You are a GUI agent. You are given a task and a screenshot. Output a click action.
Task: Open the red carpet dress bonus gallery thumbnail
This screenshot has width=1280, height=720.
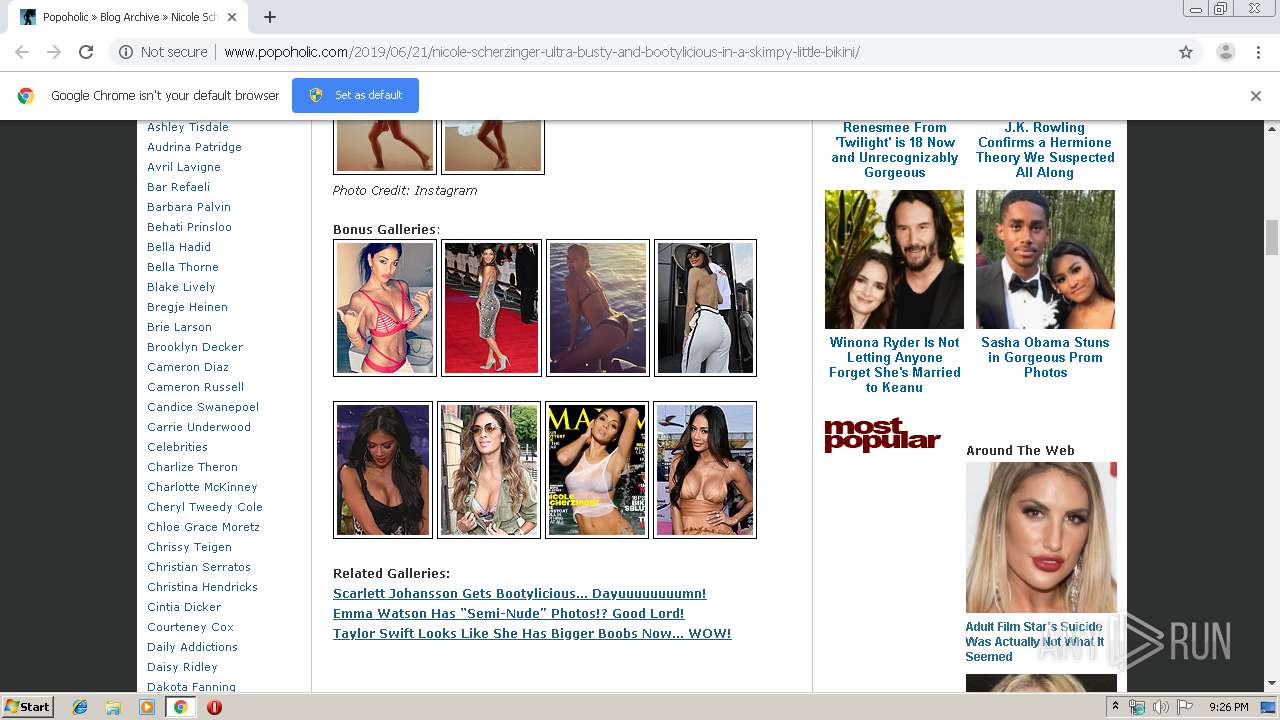(491, 308)
